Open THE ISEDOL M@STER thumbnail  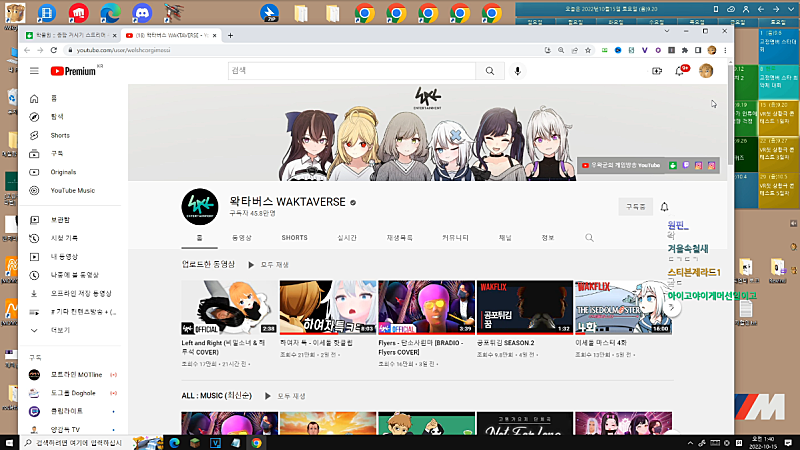(623, 307)
